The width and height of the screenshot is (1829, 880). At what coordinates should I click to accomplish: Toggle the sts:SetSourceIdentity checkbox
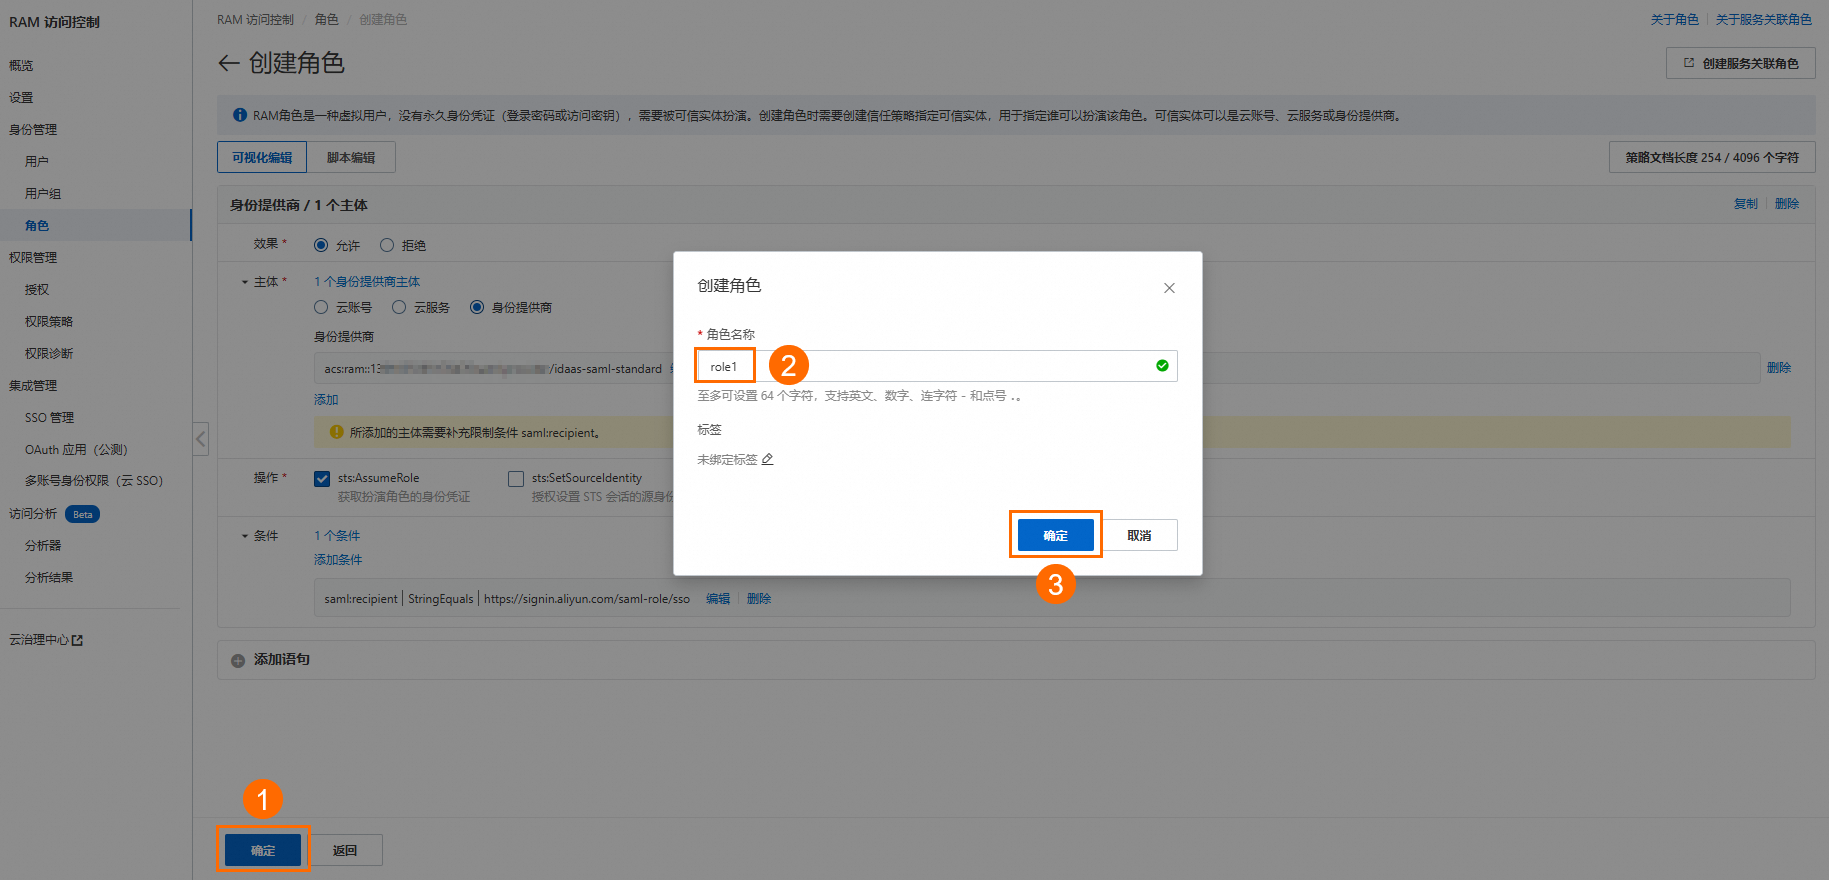coord(516,479)
